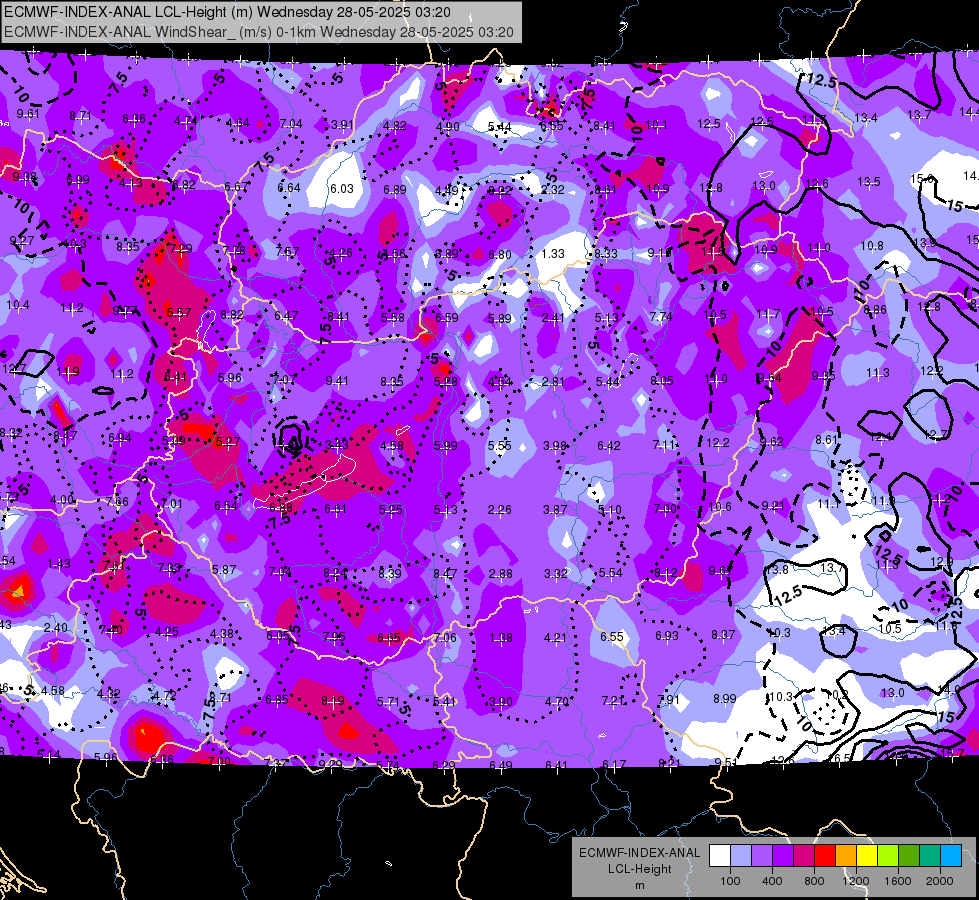Click the grid value 6.42
The image size is (979, 900).
[609, 445]
